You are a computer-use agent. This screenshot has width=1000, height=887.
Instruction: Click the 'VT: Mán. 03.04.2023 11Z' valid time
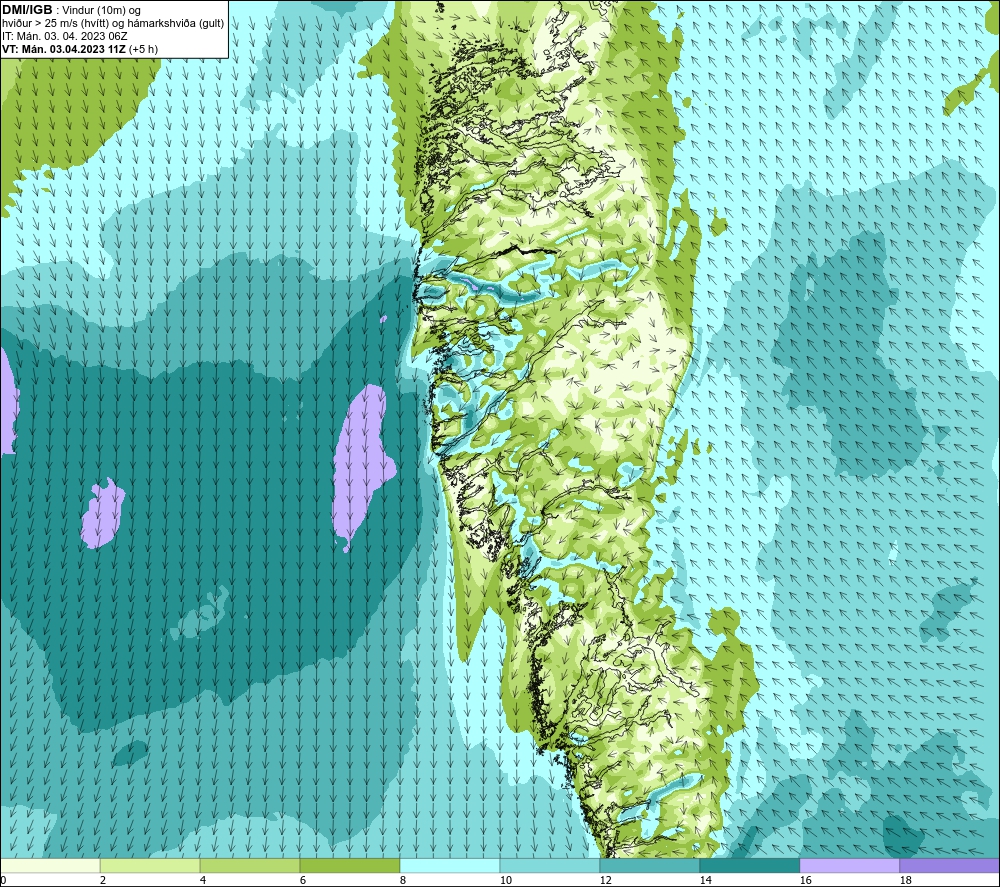point(64,49)
